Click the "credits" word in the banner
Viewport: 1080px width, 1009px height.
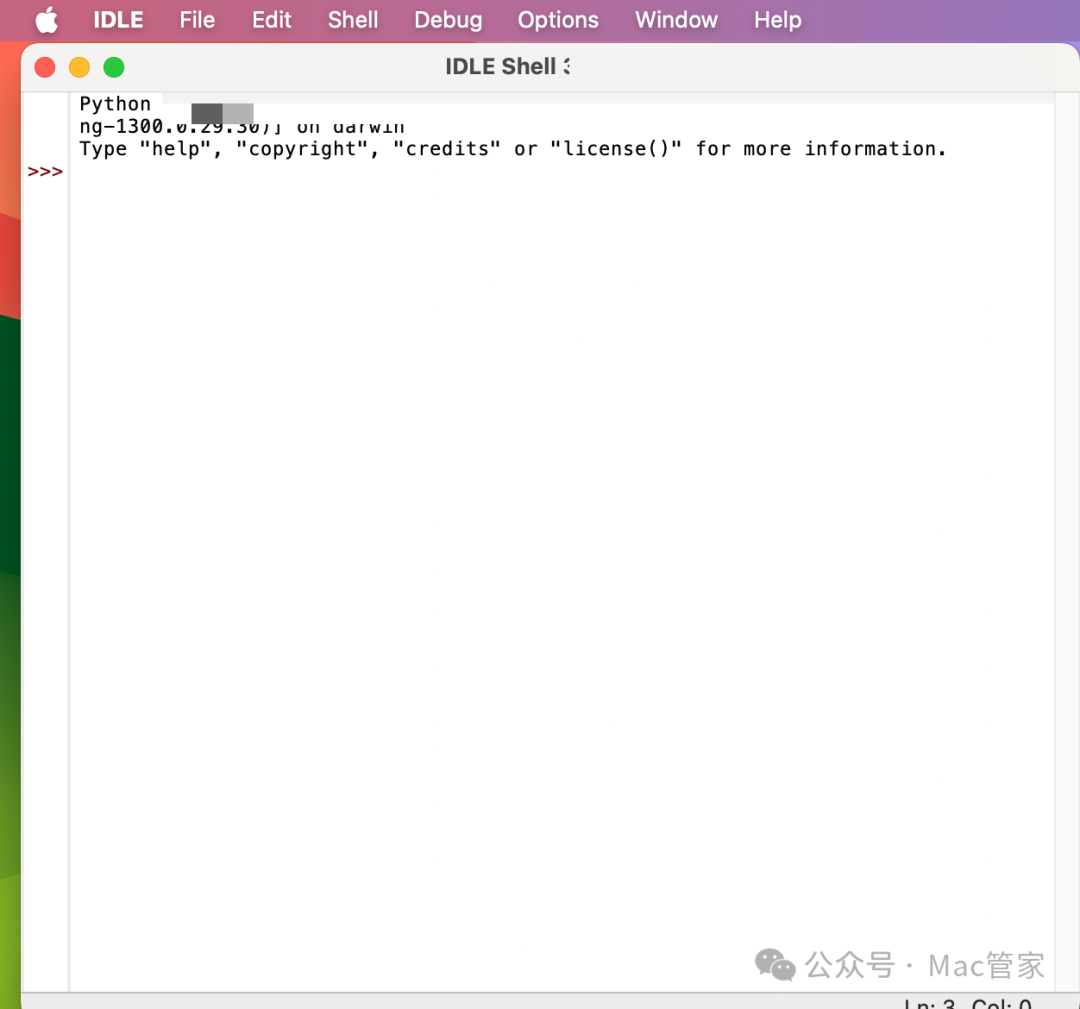point(452,149)
